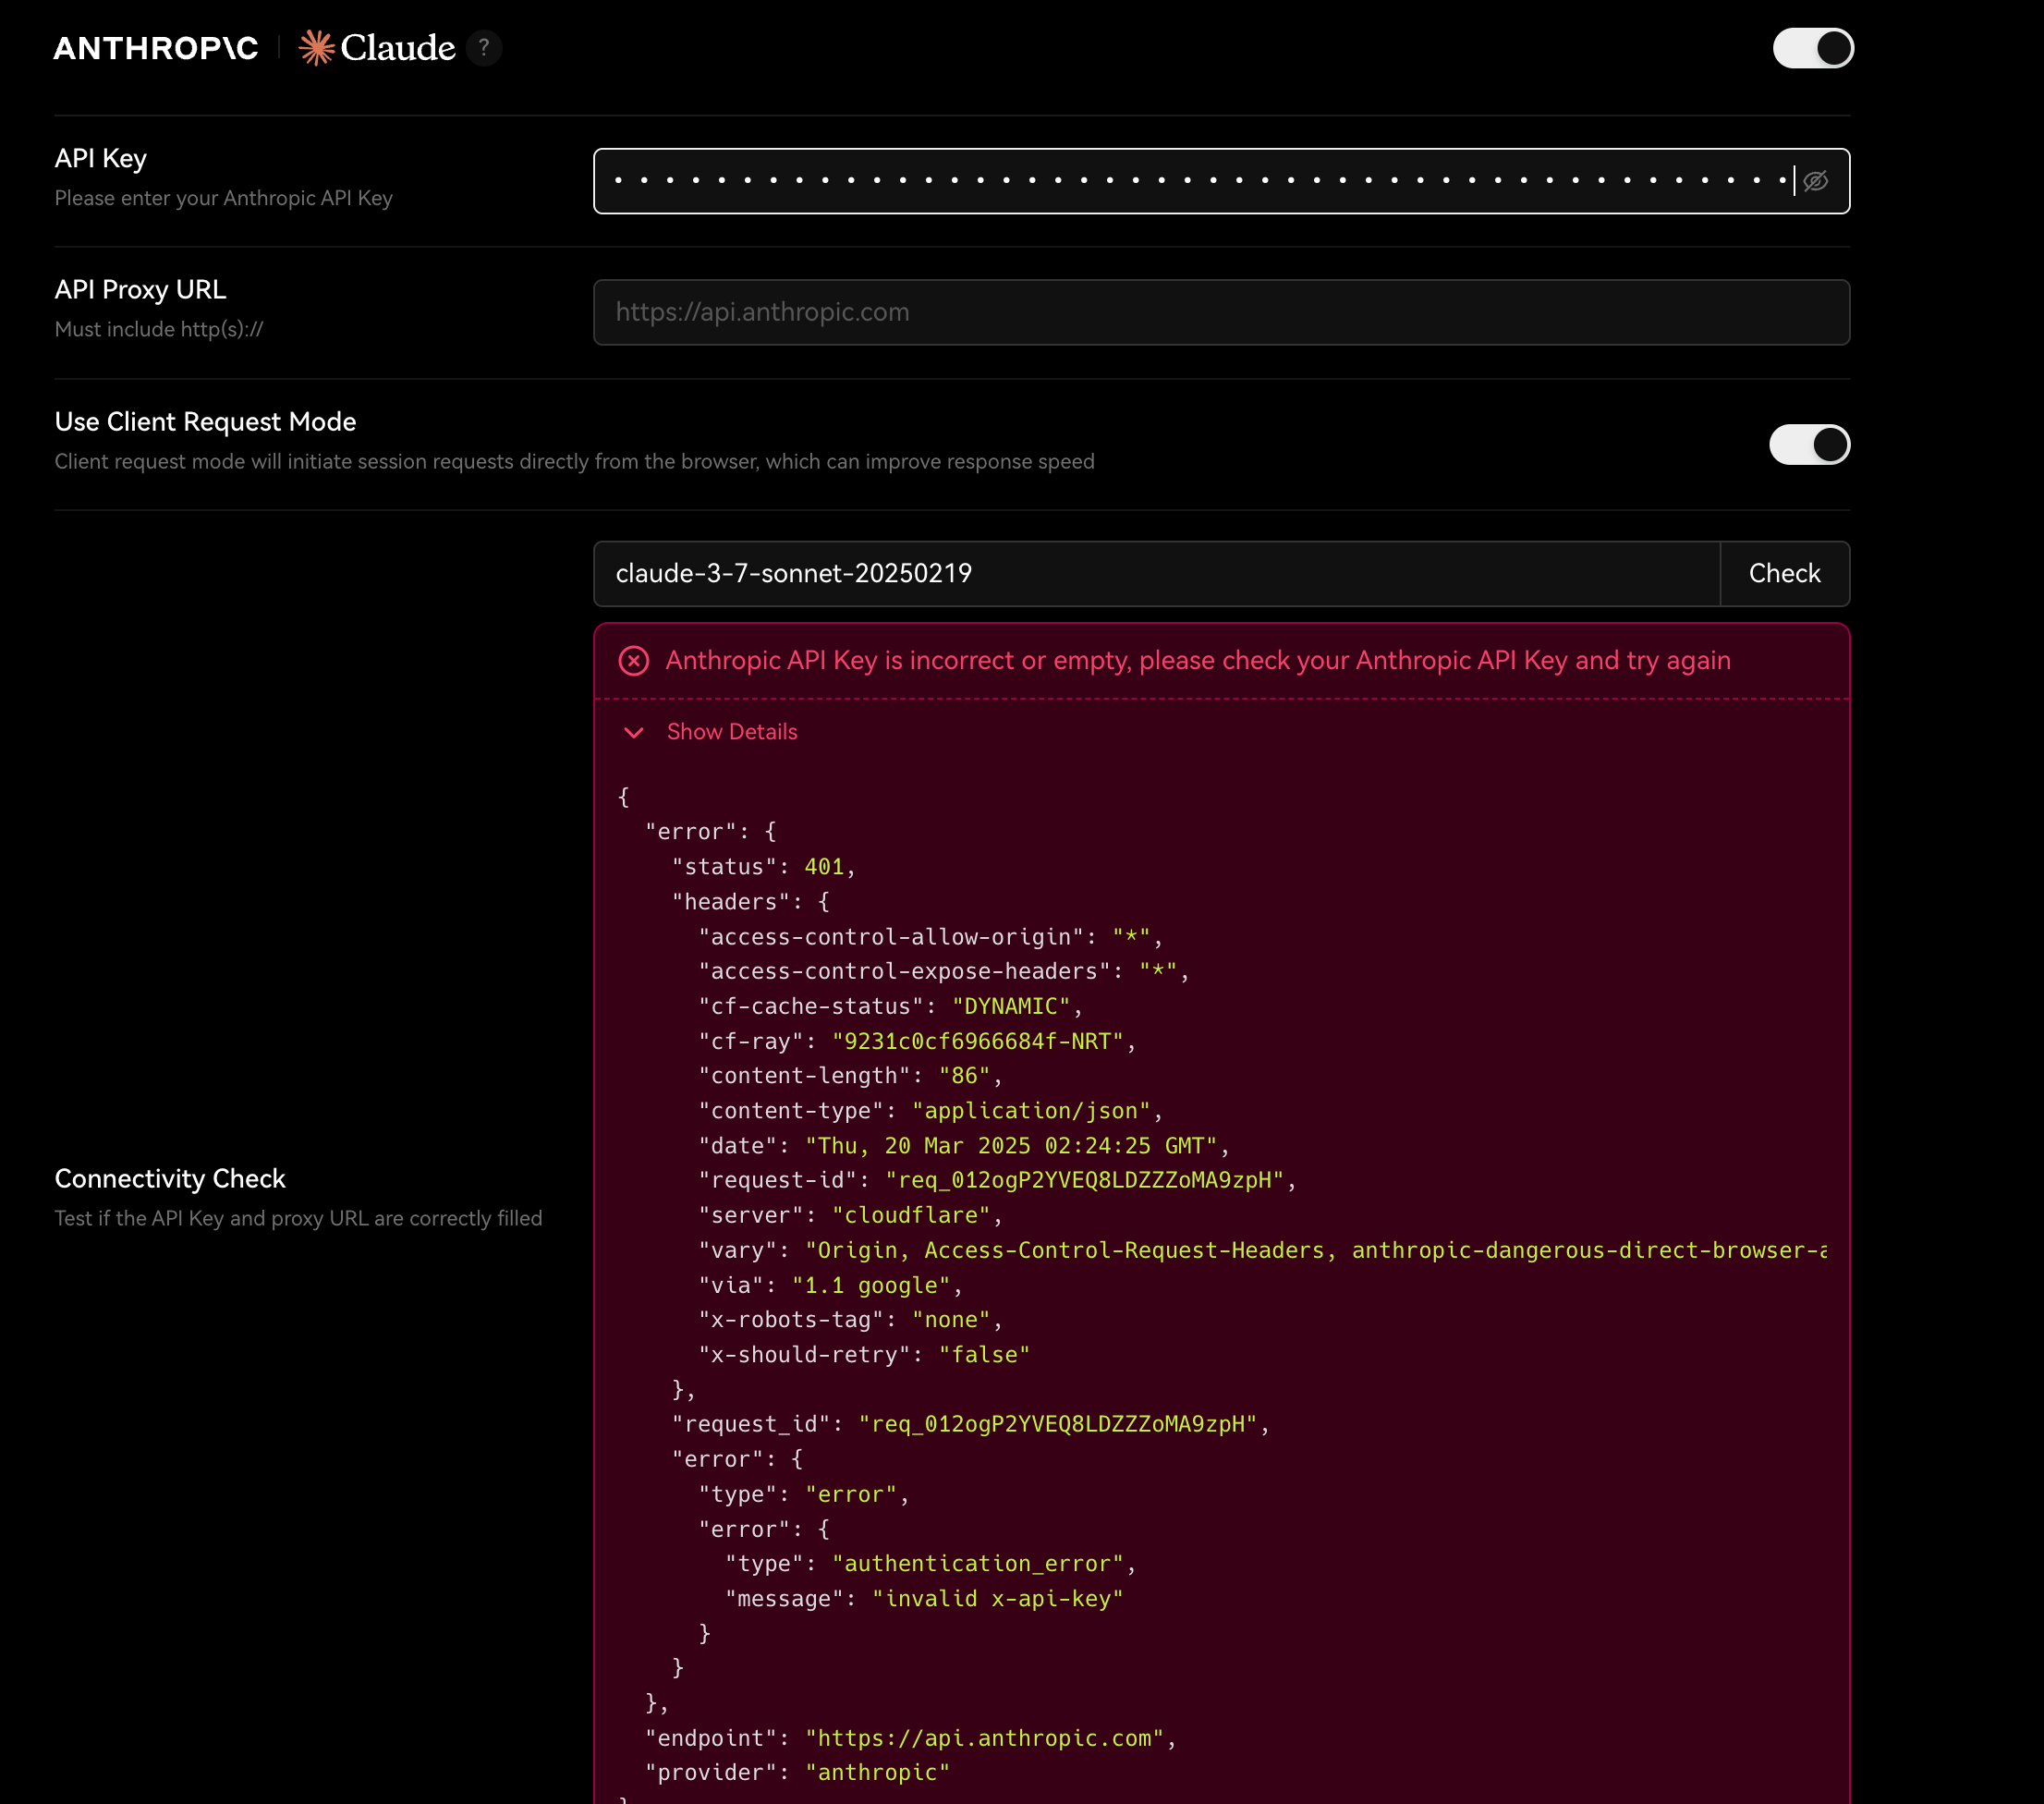Image resolution: width=2044 pixels, height=1804 pixels.
Task: Click the endpoint URL https://api.anthropic.com
Action: (984, 1738)
